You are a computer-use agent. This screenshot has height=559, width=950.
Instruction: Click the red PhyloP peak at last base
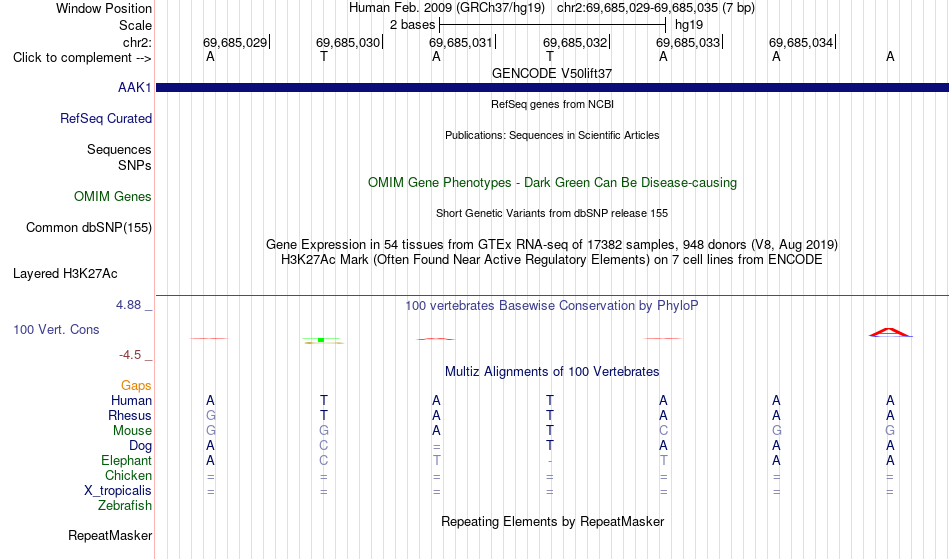coord(889,332)
